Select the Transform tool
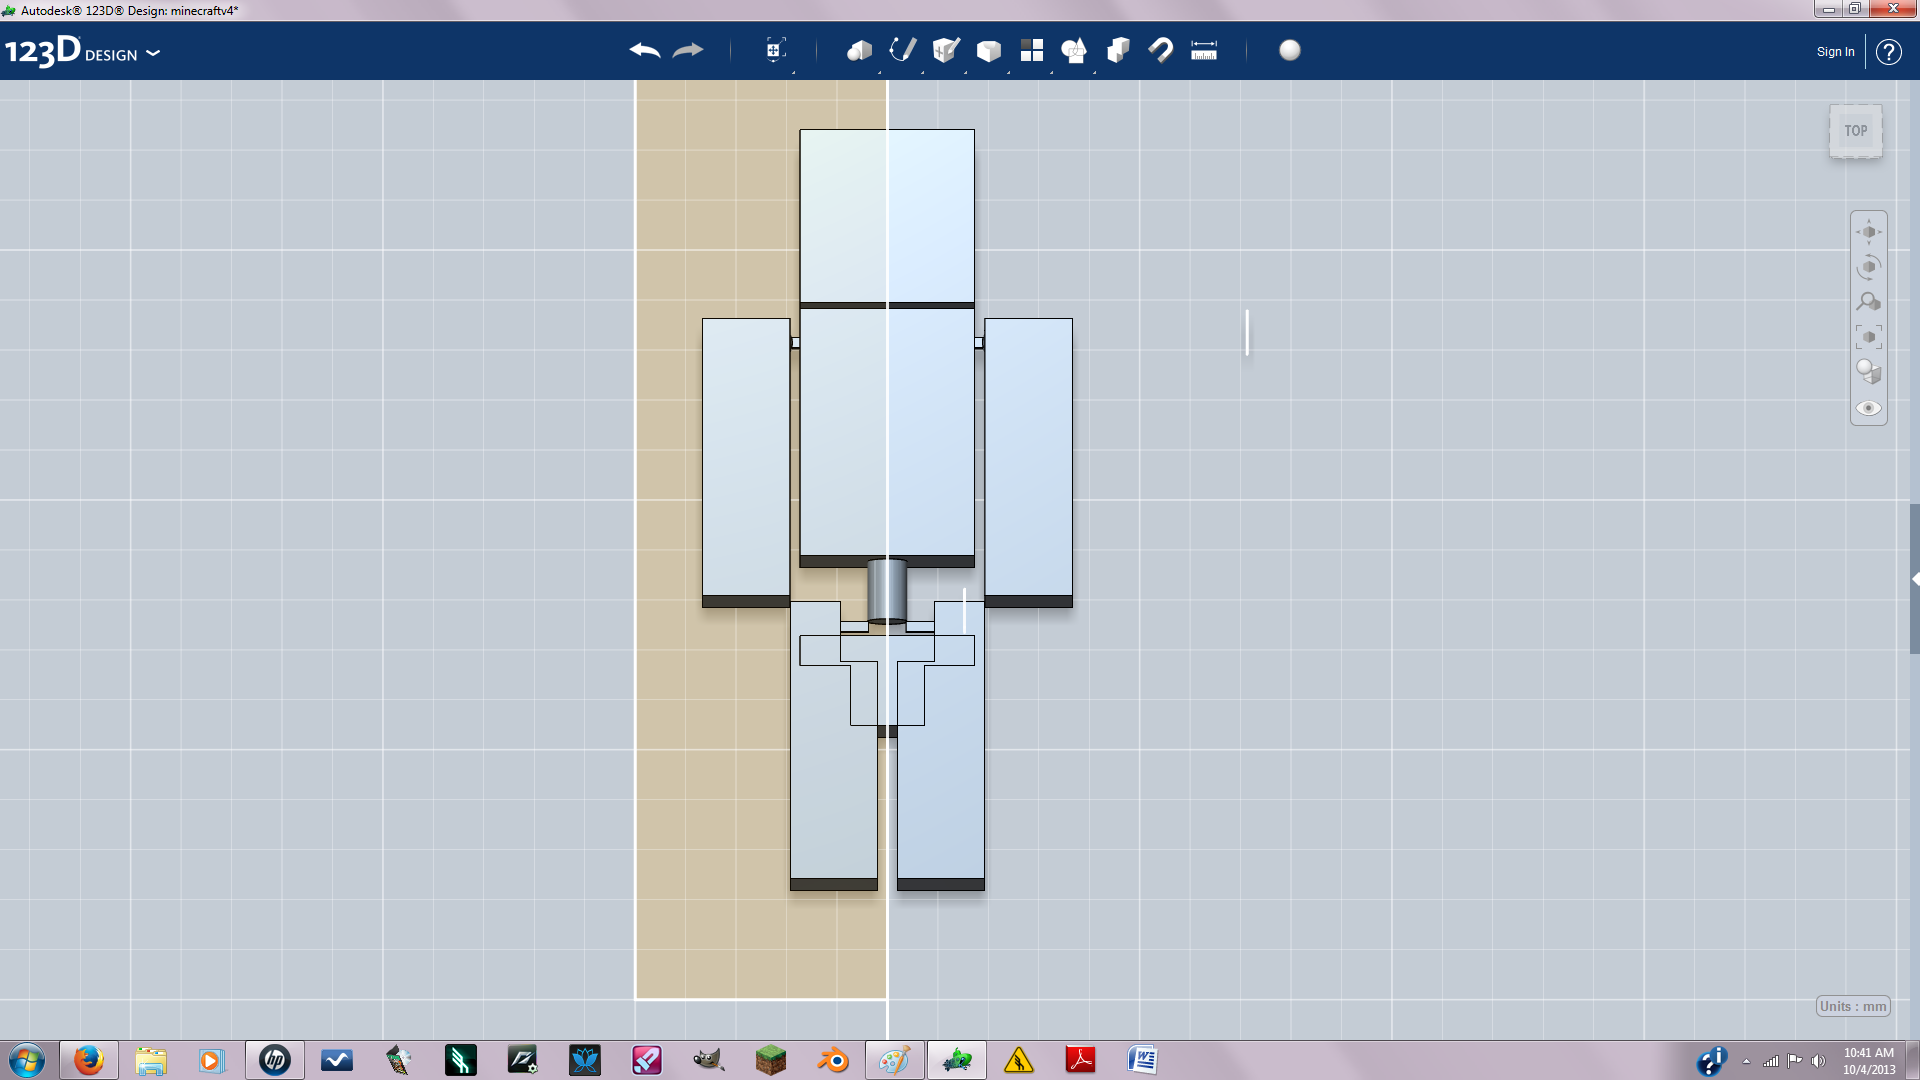This screenshot has width=1920, height=1080. point(775,50)
